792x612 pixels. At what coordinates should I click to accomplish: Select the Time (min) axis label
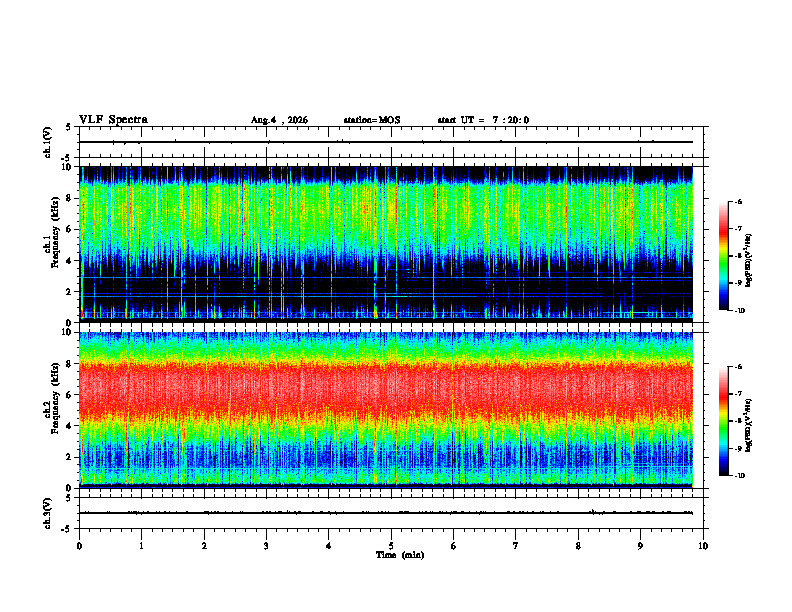[x=400, y=555]
